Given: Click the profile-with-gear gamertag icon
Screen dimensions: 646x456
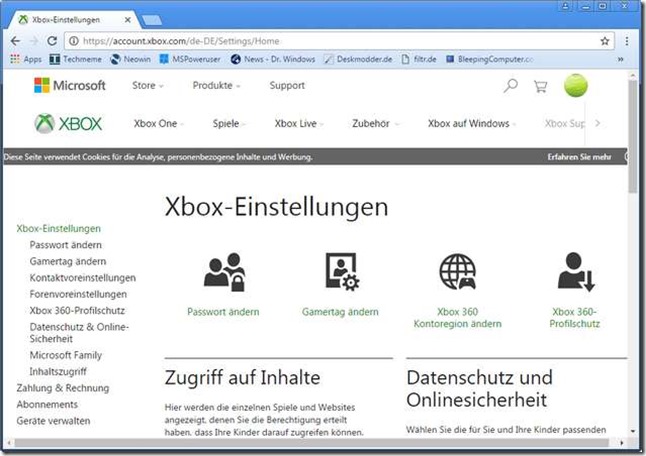Looking at the screenshot, I should [x=342, y=272].
